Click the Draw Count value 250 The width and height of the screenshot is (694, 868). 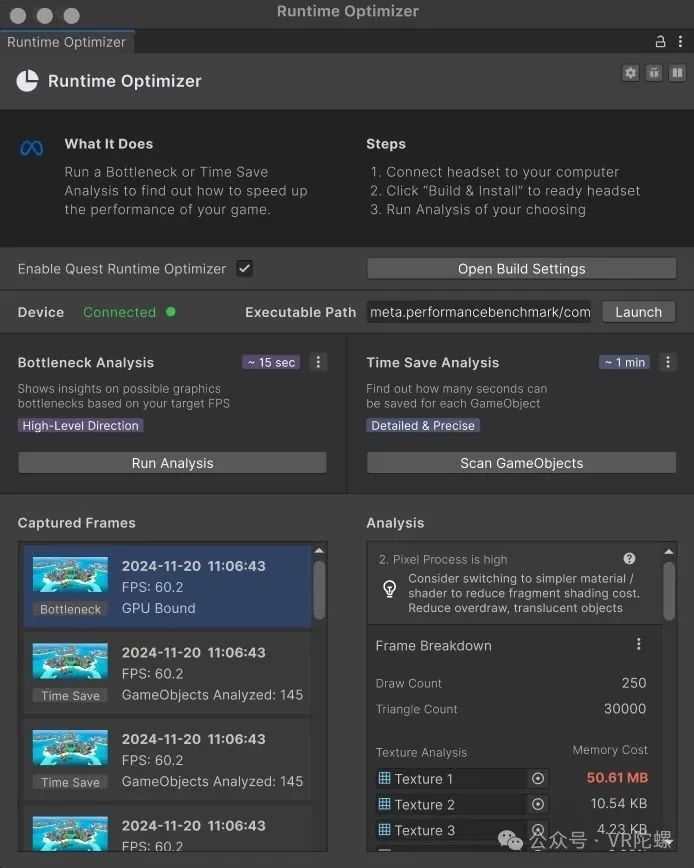coord(634,683)
